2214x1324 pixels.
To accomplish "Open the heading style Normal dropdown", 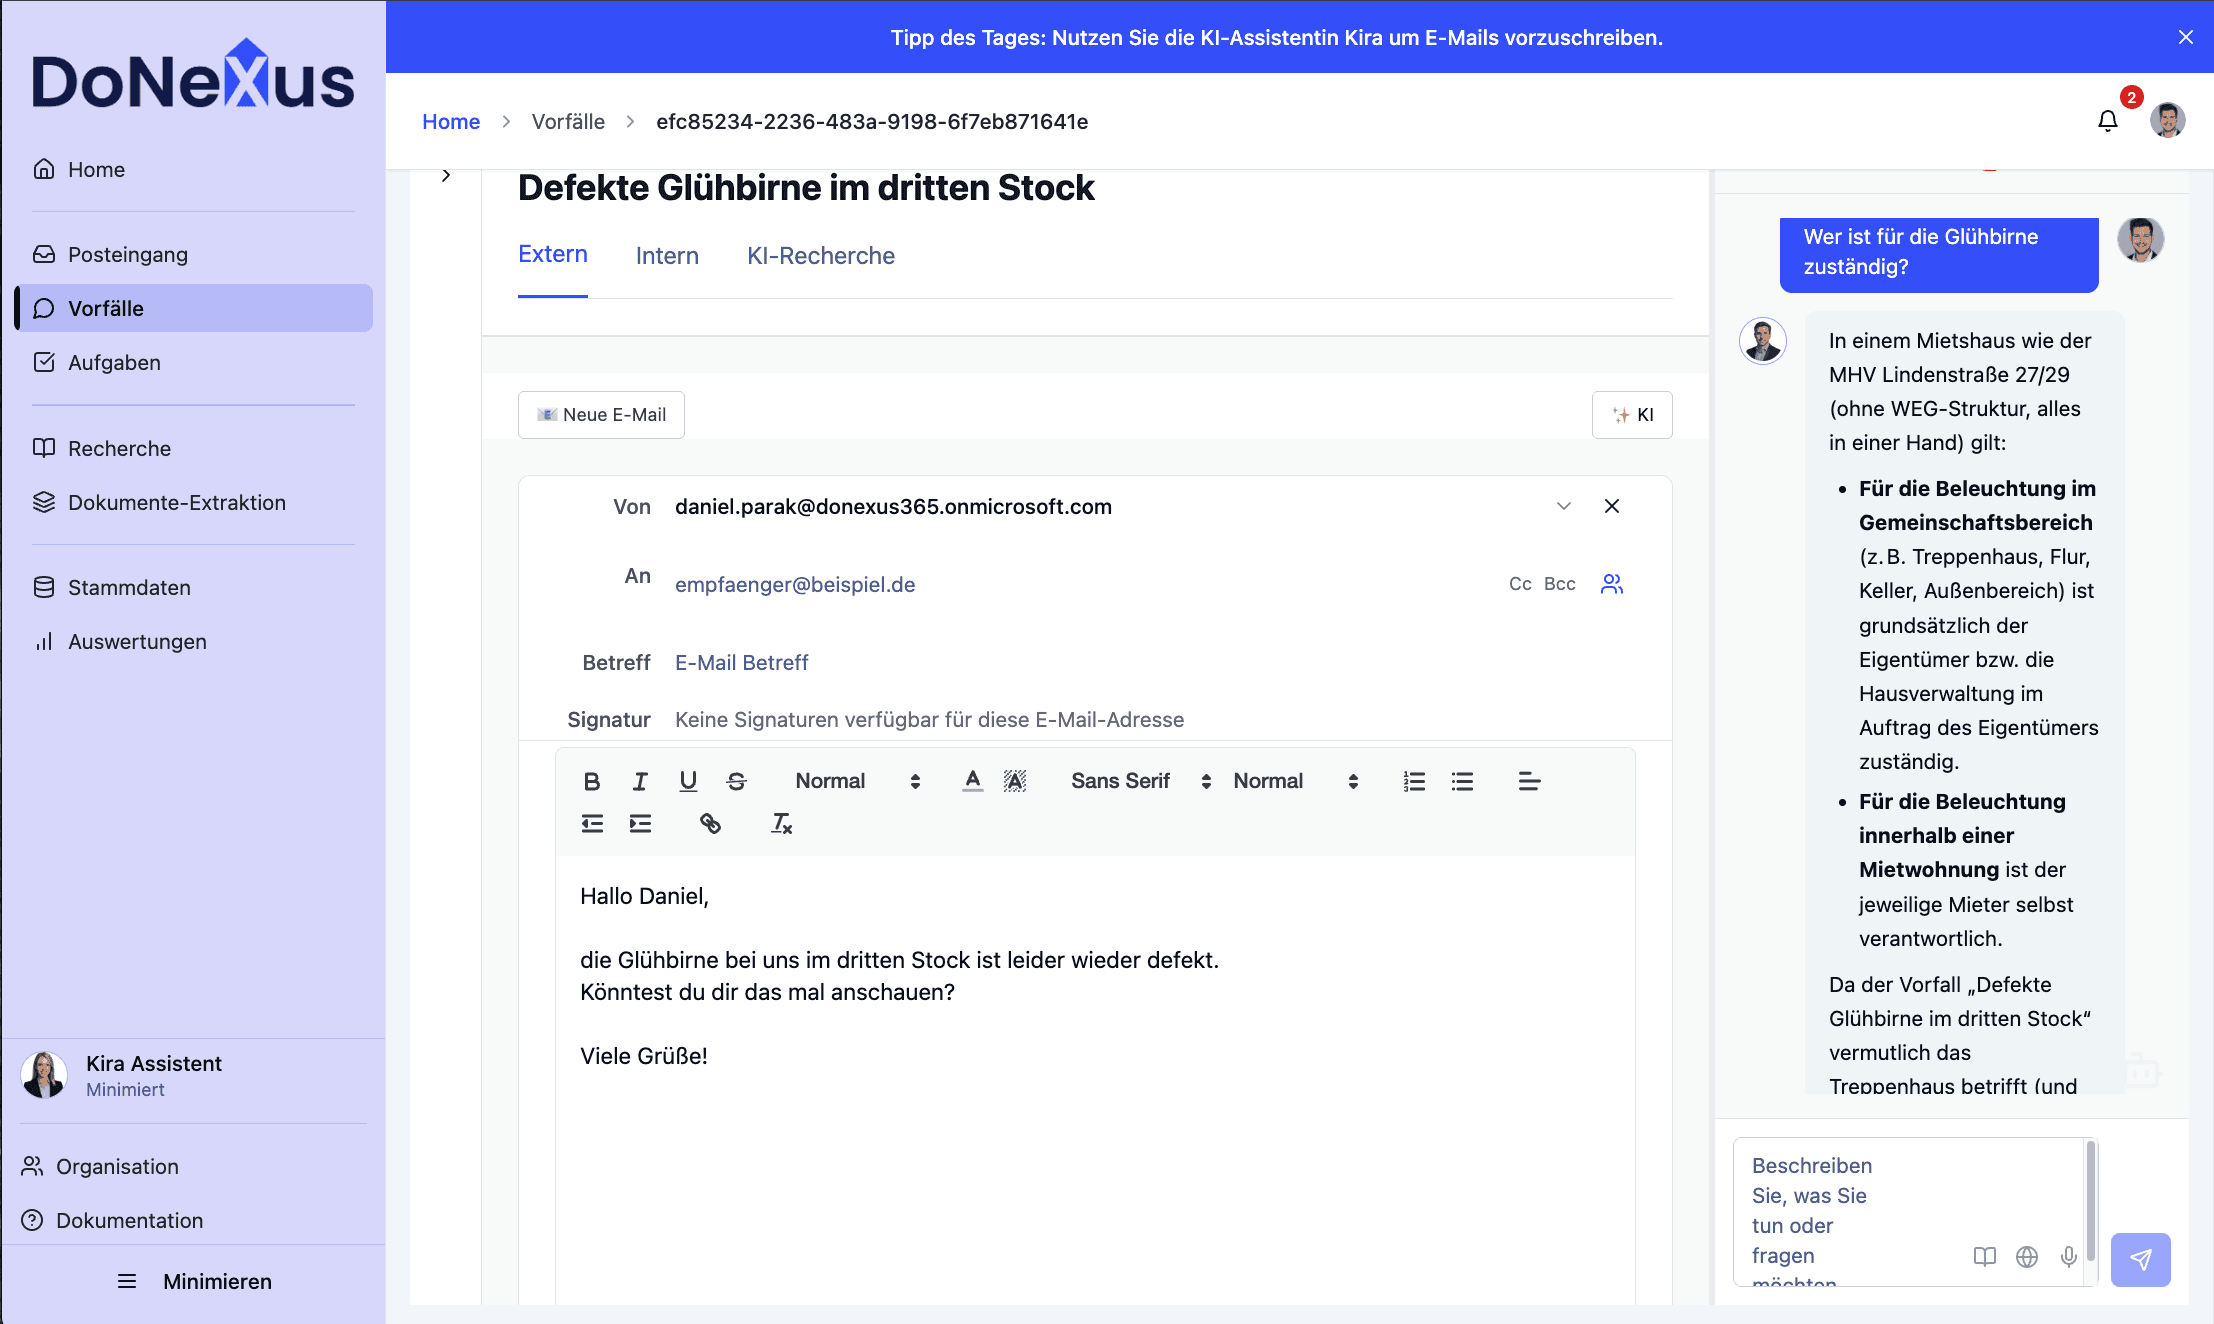I will point(857,781).
